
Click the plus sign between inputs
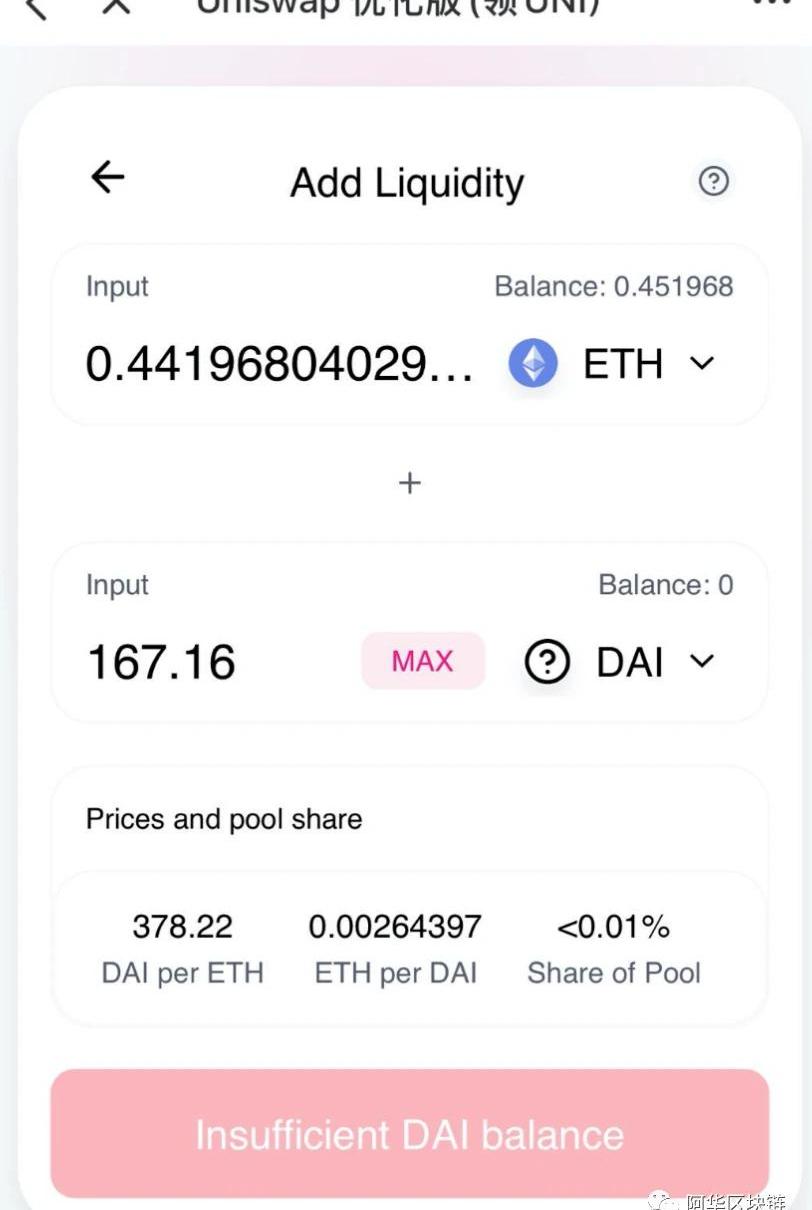[409, 483]
